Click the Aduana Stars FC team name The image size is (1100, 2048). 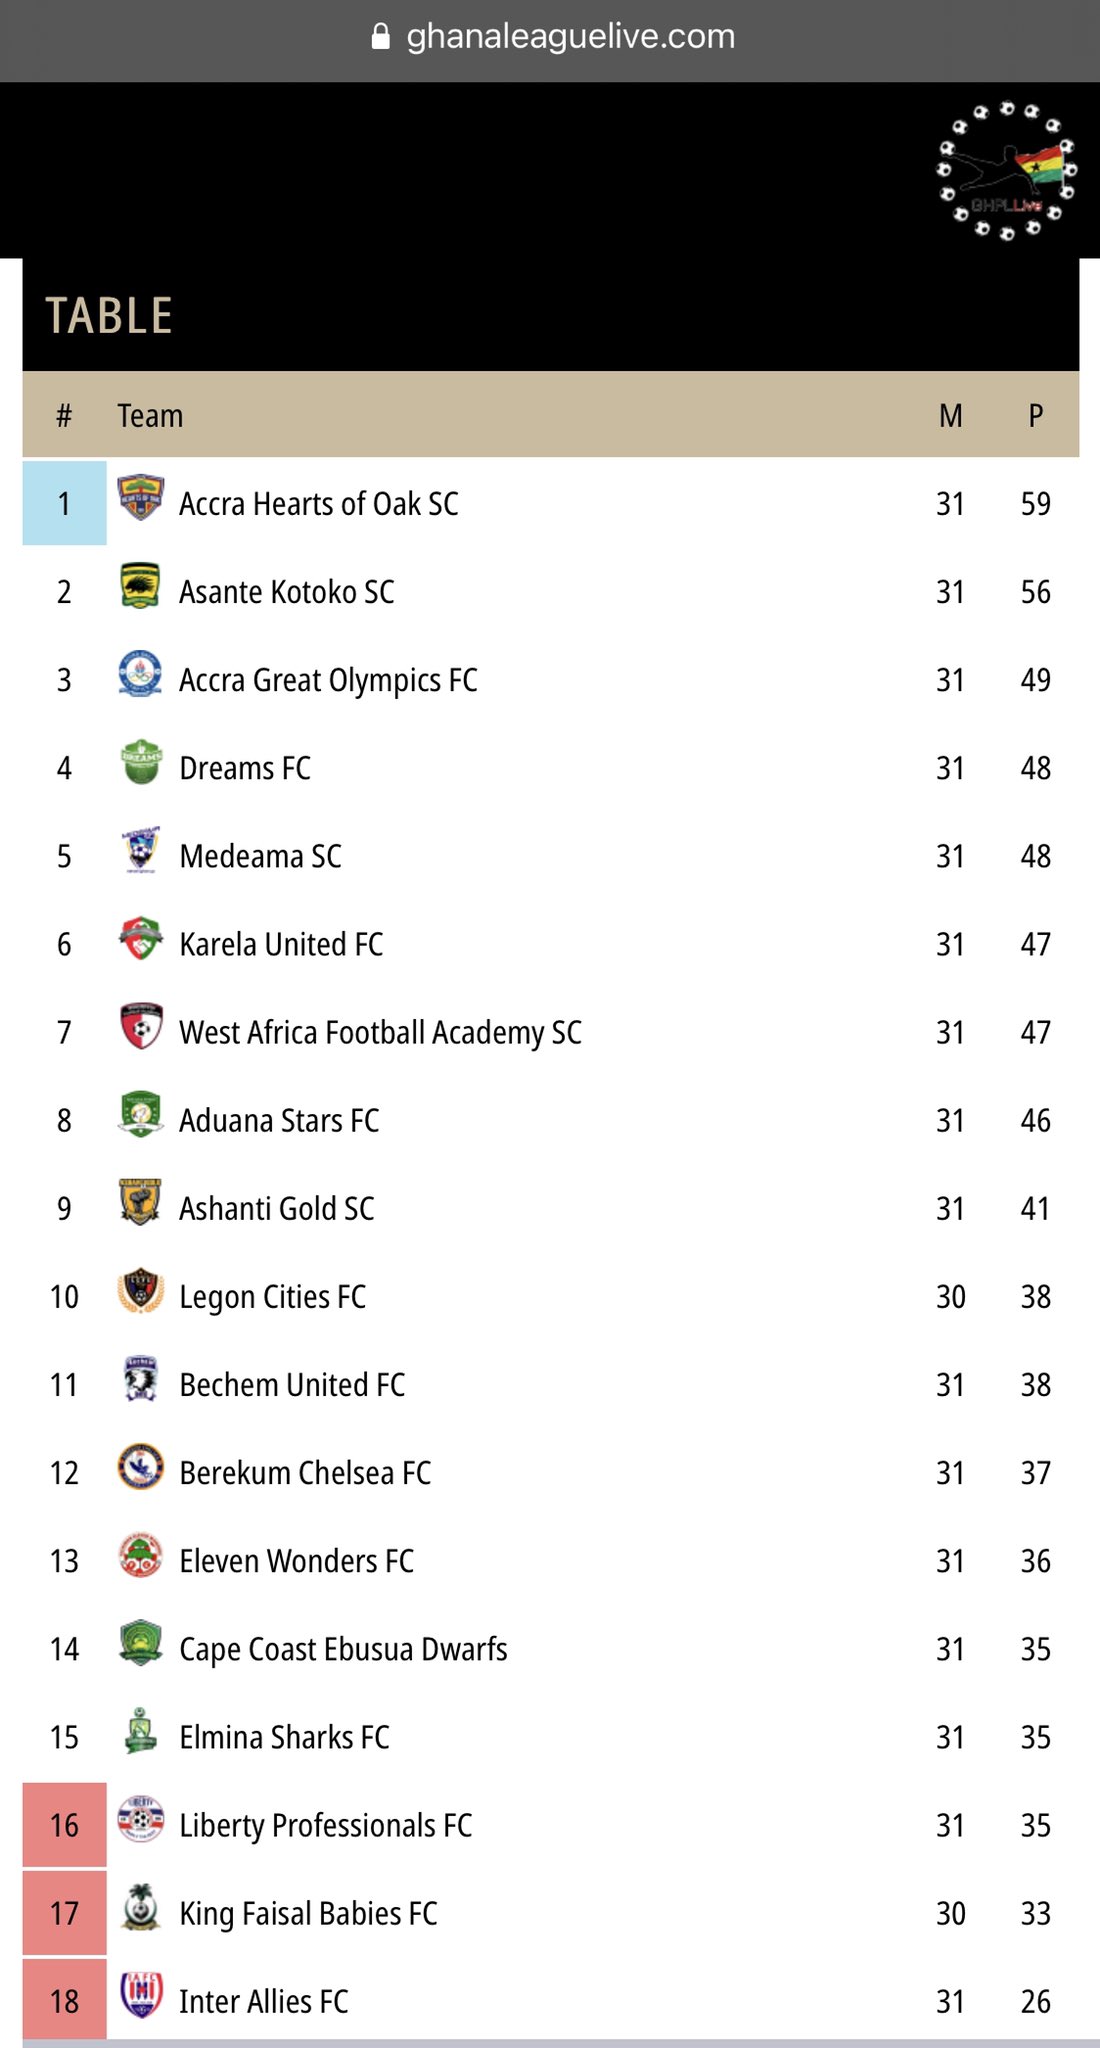pyautogui.click(x=279, y=1120)
